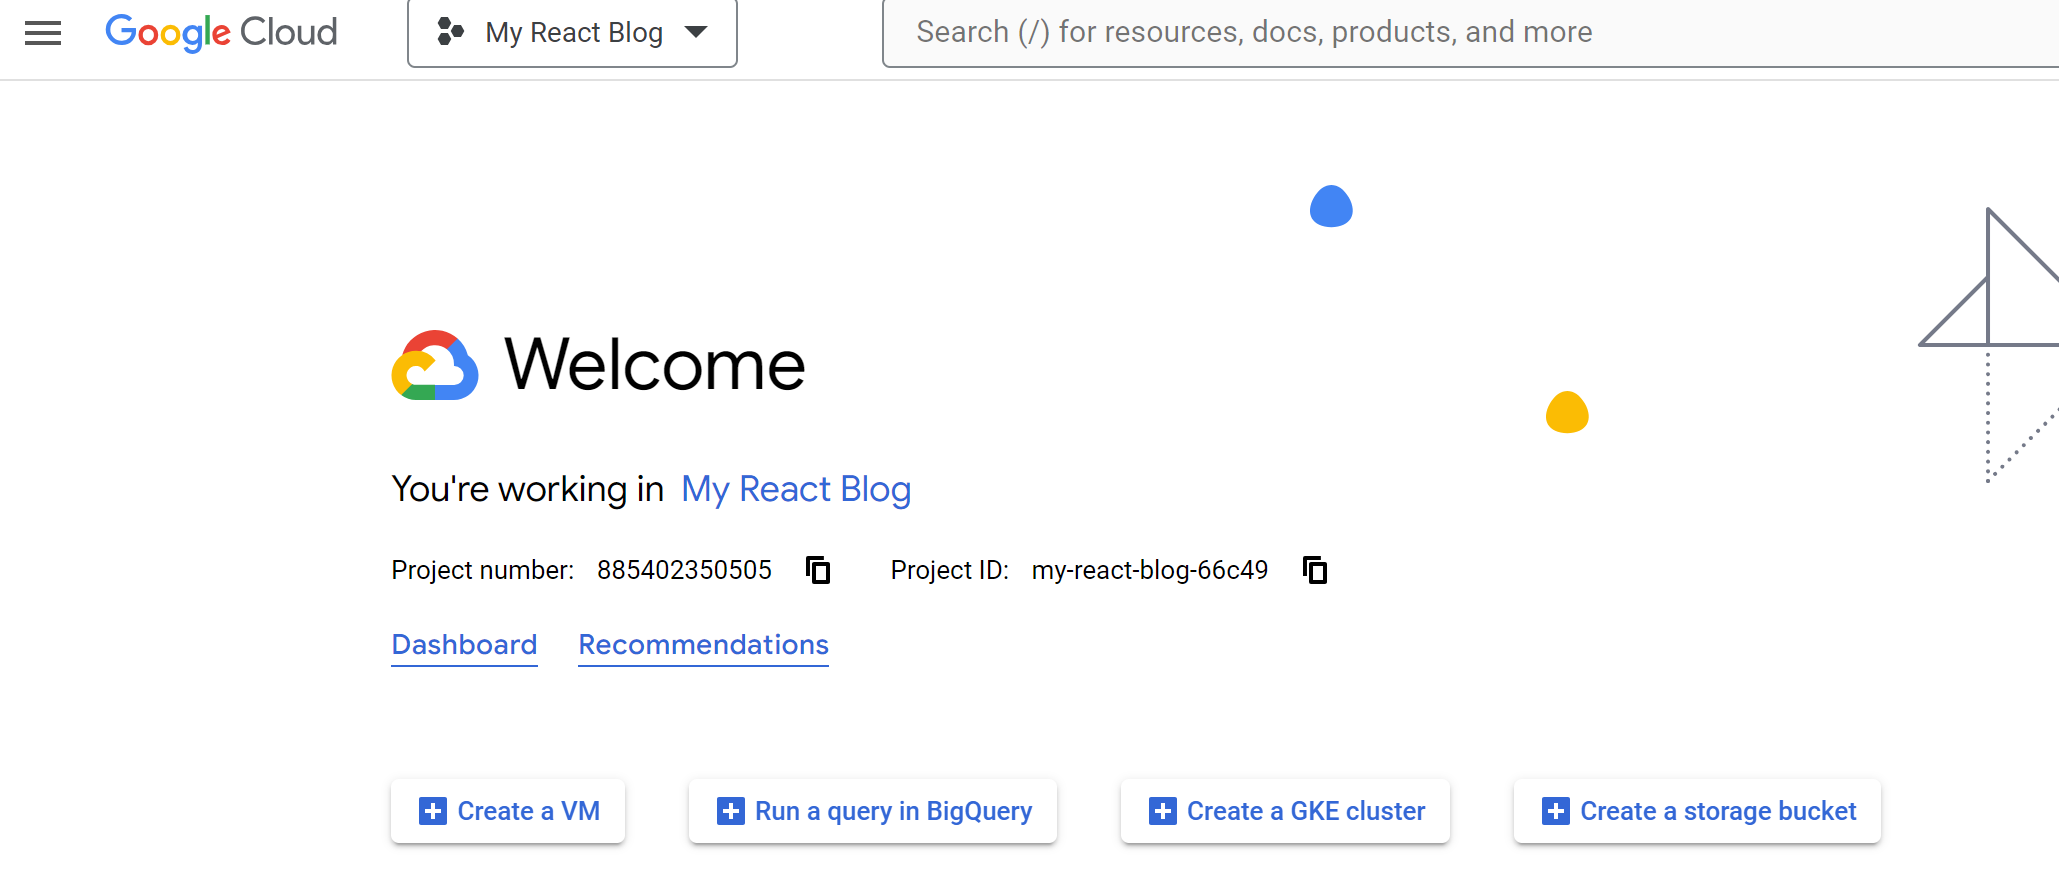This screenshot has width=2059, height=890.
Task: Copy the project number to clipboard
Action: pyautogui.click(x=818, y=570)
